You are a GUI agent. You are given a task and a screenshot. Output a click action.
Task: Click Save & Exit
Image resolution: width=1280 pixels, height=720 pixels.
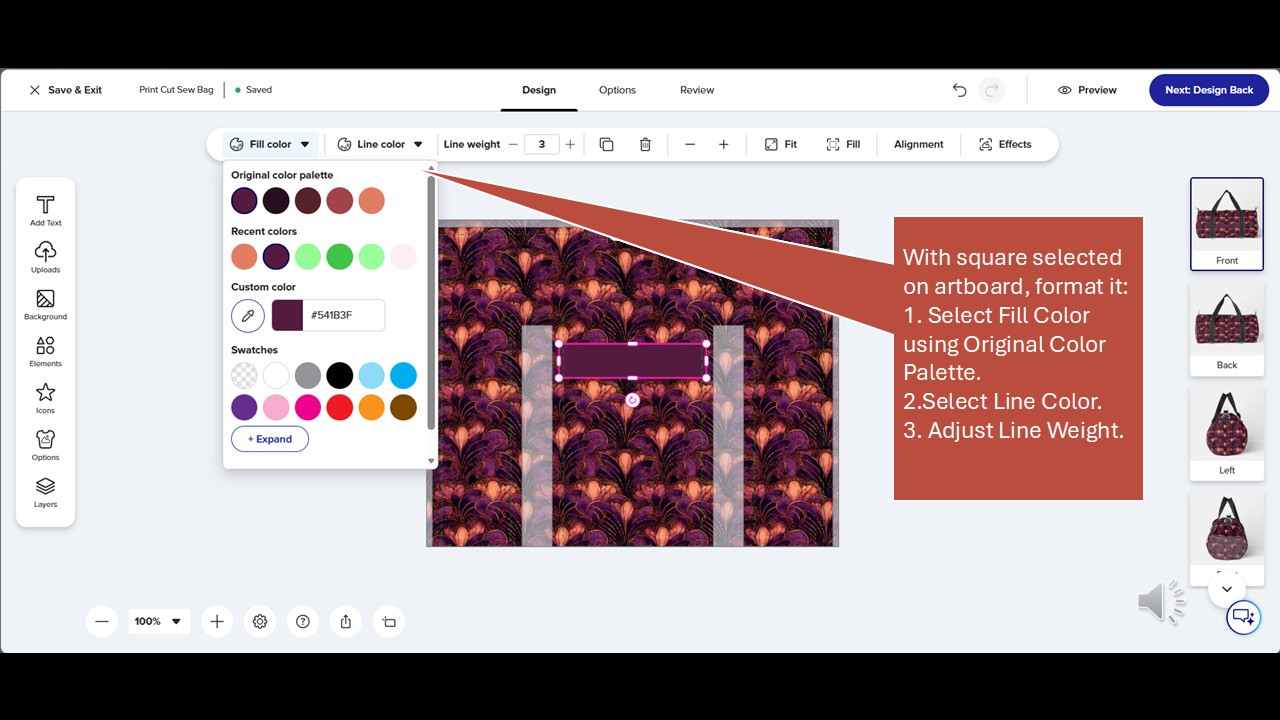pyautogui.click(x=66, y=90)
